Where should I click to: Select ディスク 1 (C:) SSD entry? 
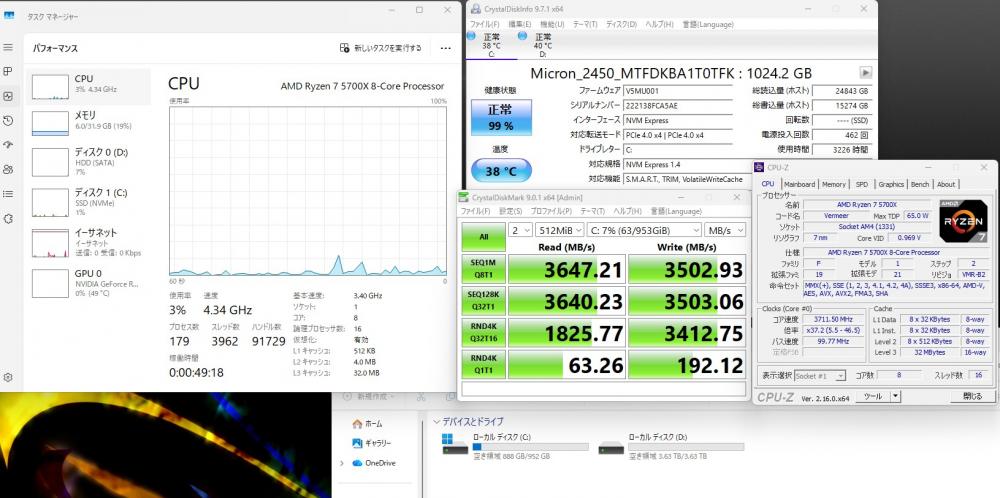[x=89, y=201]
